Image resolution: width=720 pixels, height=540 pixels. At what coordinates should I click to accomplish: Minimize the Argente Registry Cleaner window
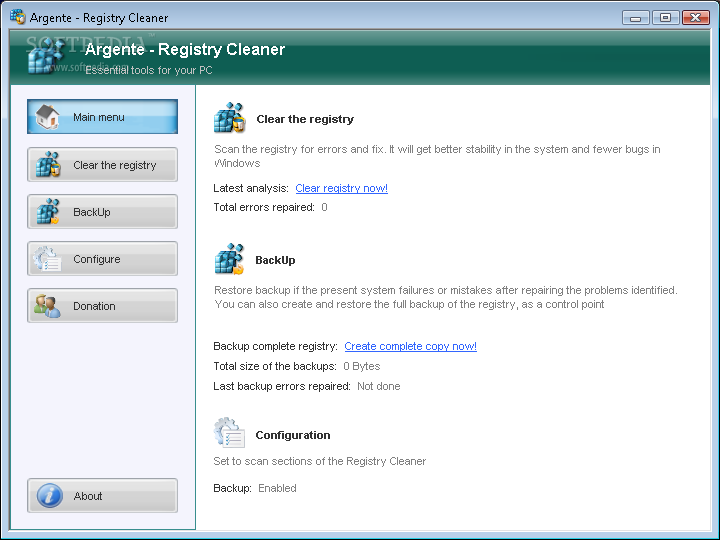click(636, 18)
